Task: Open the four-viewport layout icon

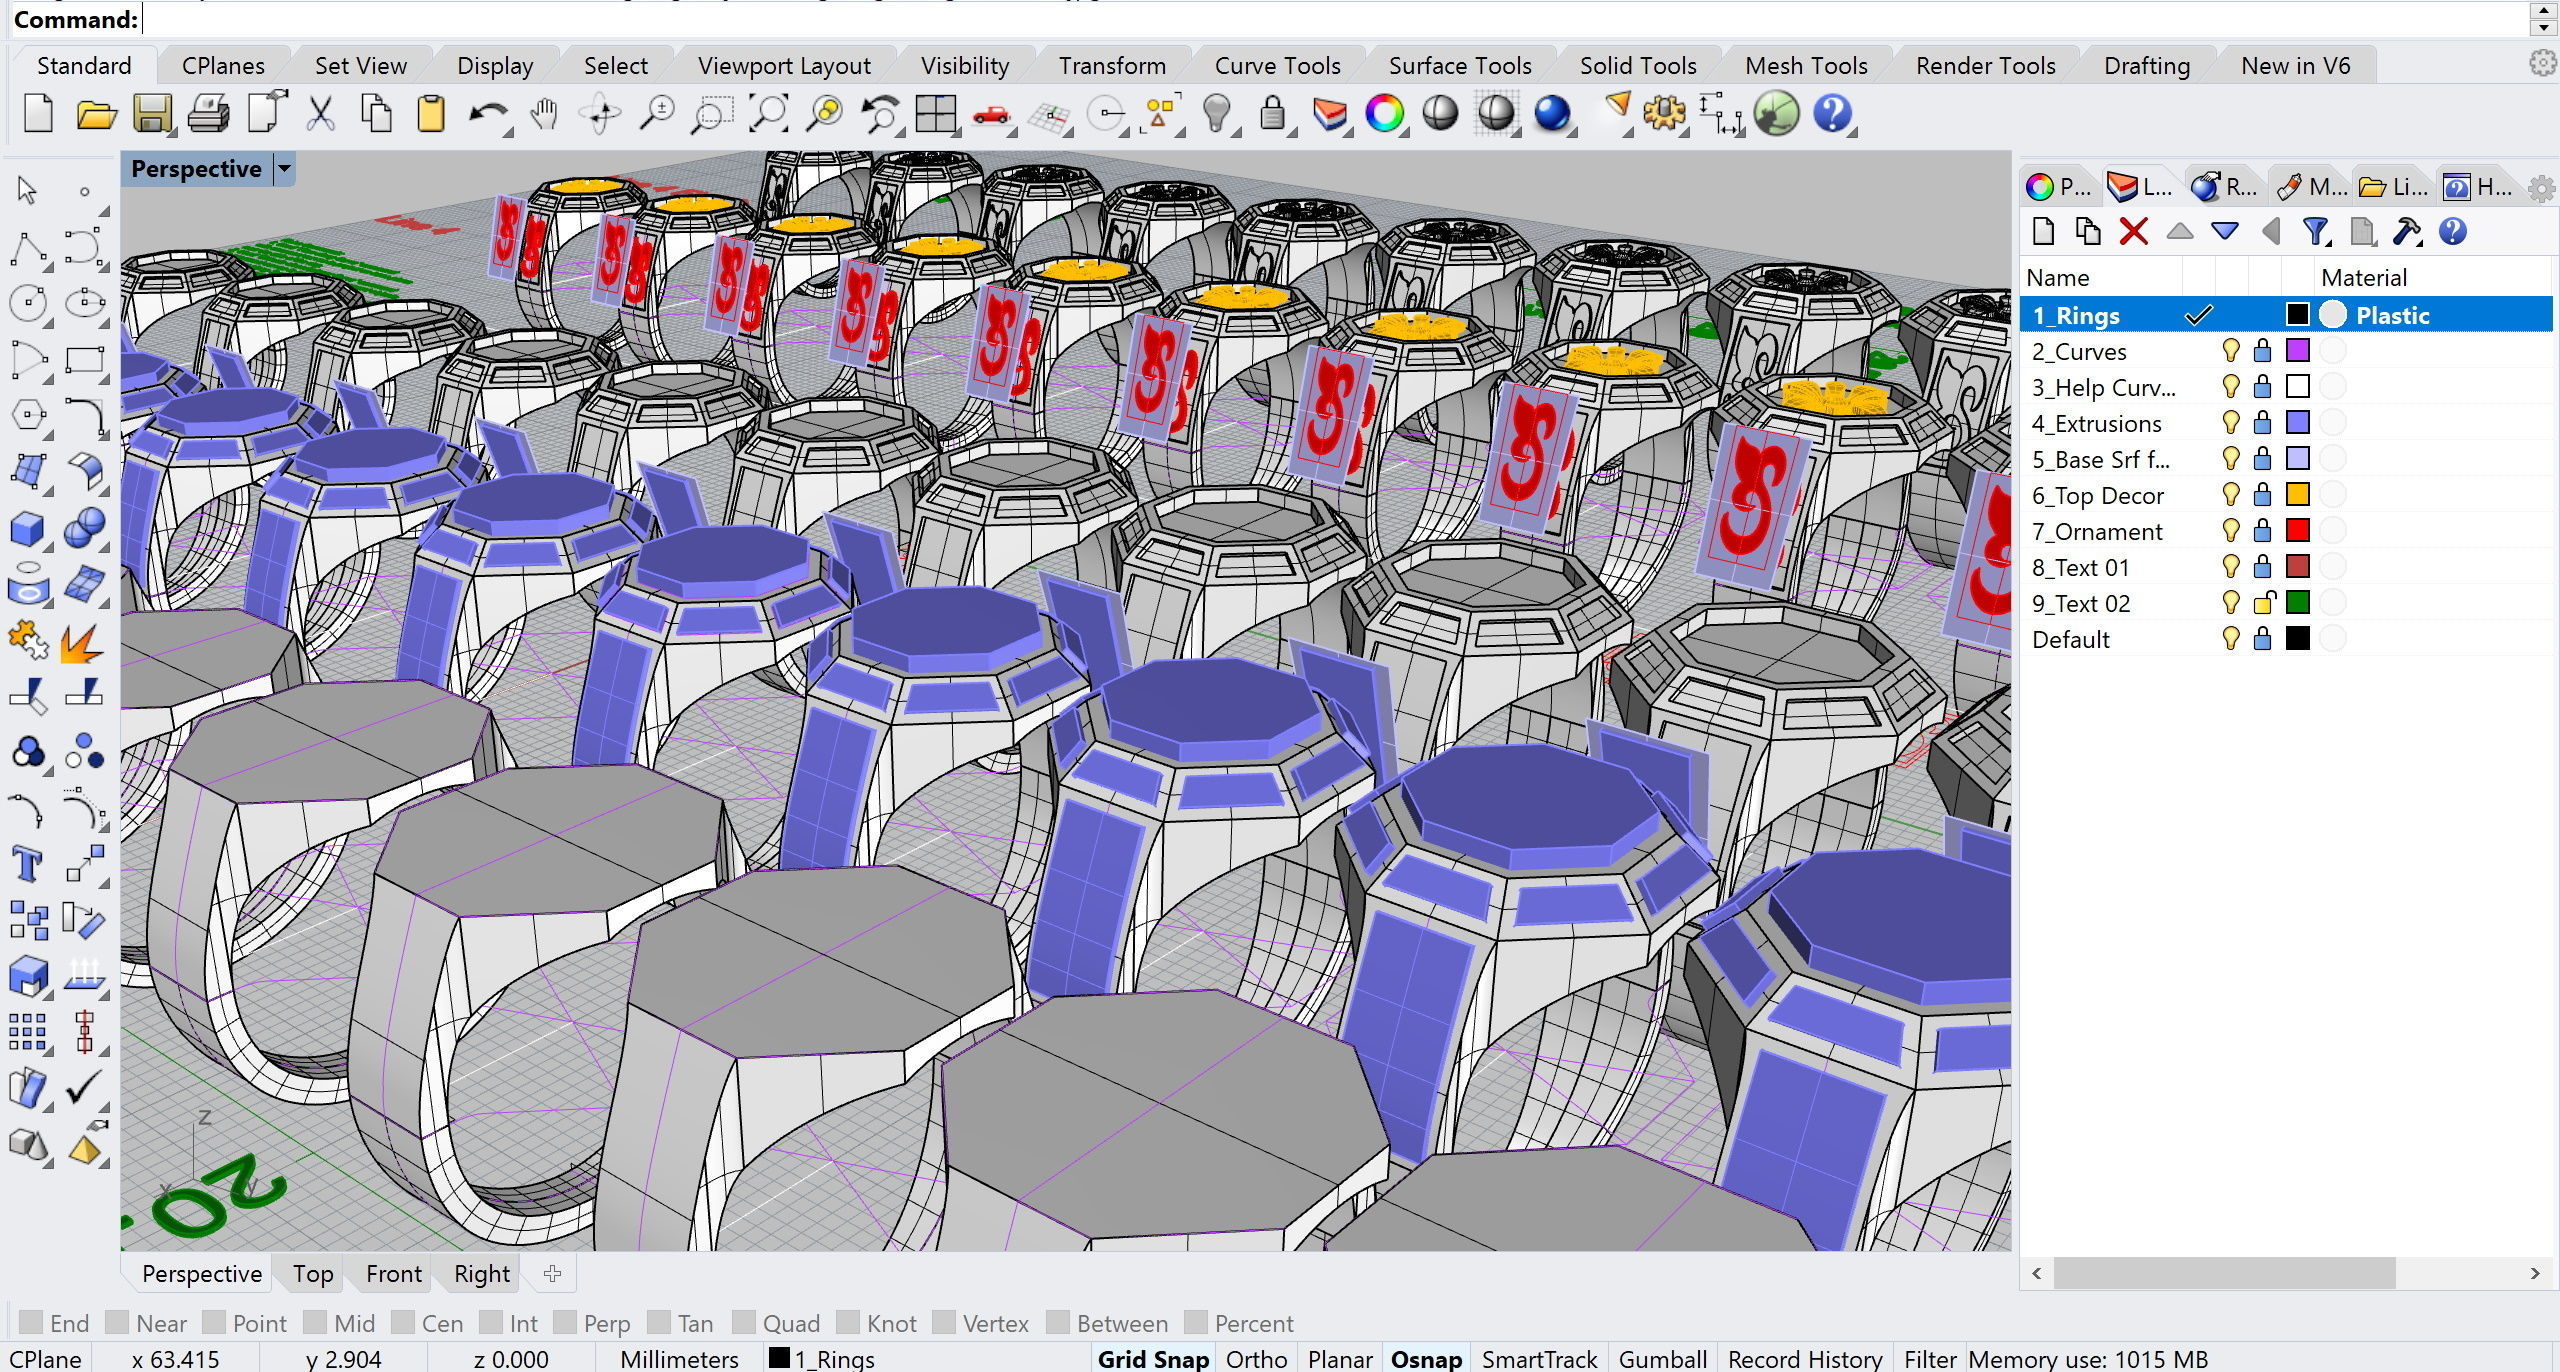Action: [x=936, y=114]
